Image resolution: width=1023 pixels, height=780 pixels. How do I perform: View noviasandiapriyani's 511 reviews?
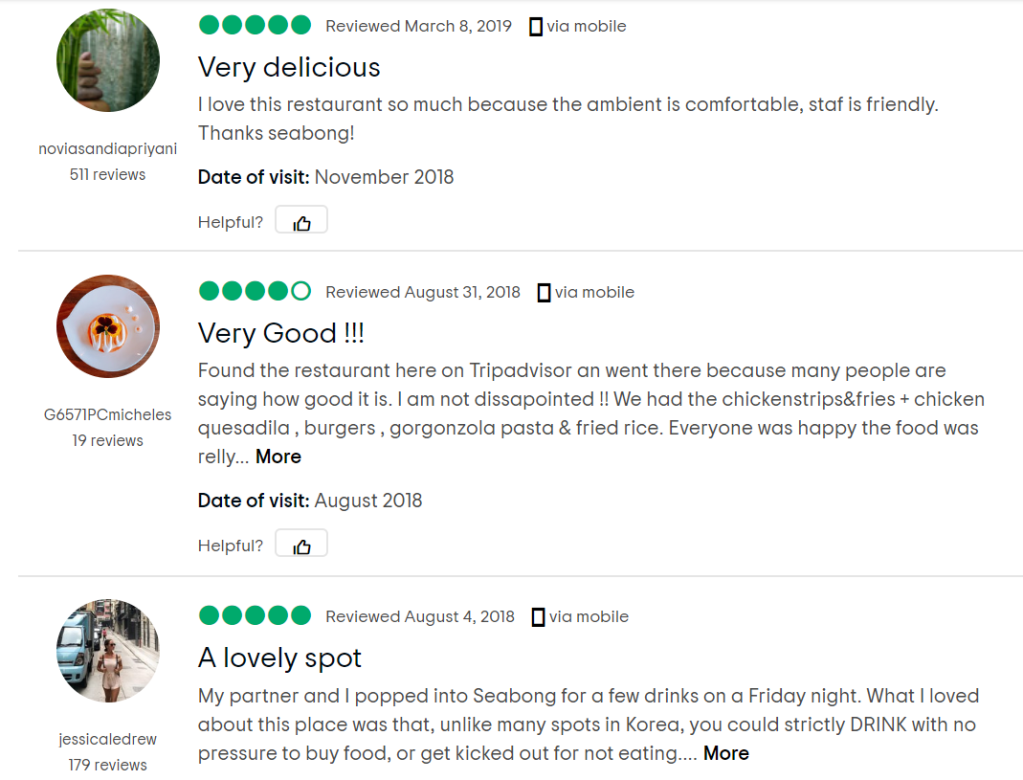(x=108, y=175)
